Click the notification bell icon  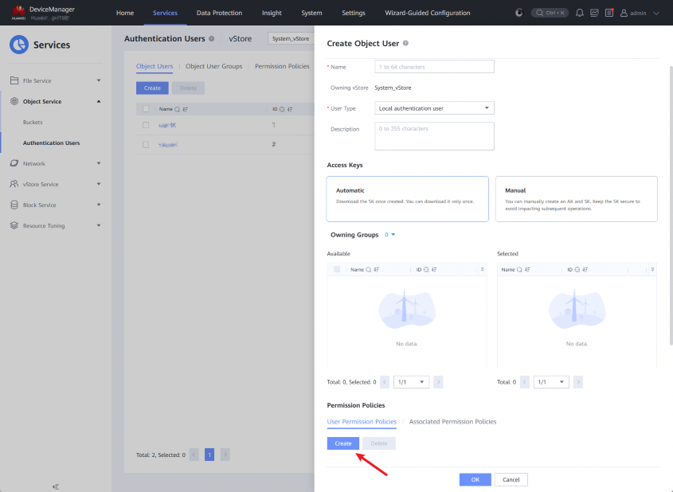[x=579, y=13]
